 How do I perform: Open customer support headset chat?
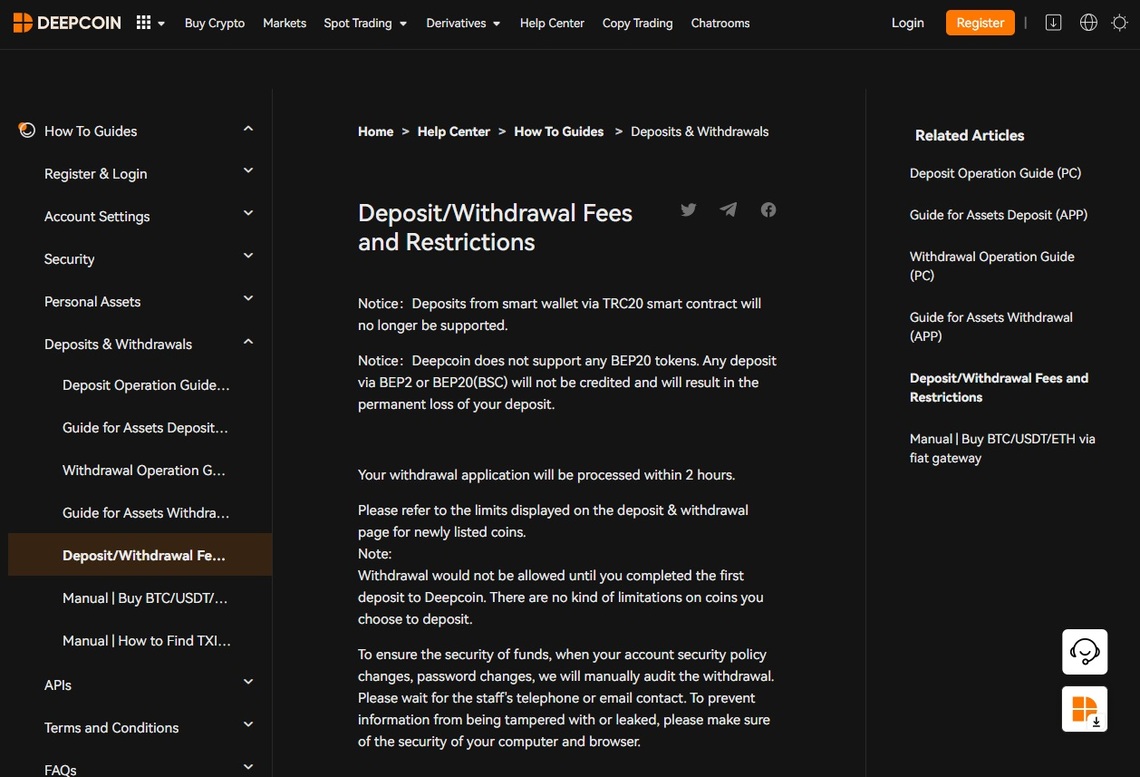point(1084,652)
